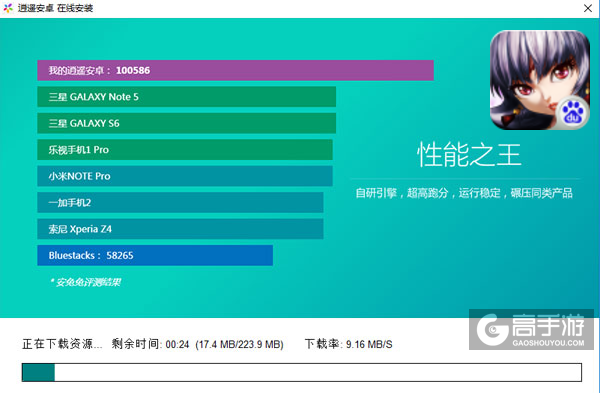Close the 逍遥安卓 installer window
600x393 pixels.
[588, 8]
